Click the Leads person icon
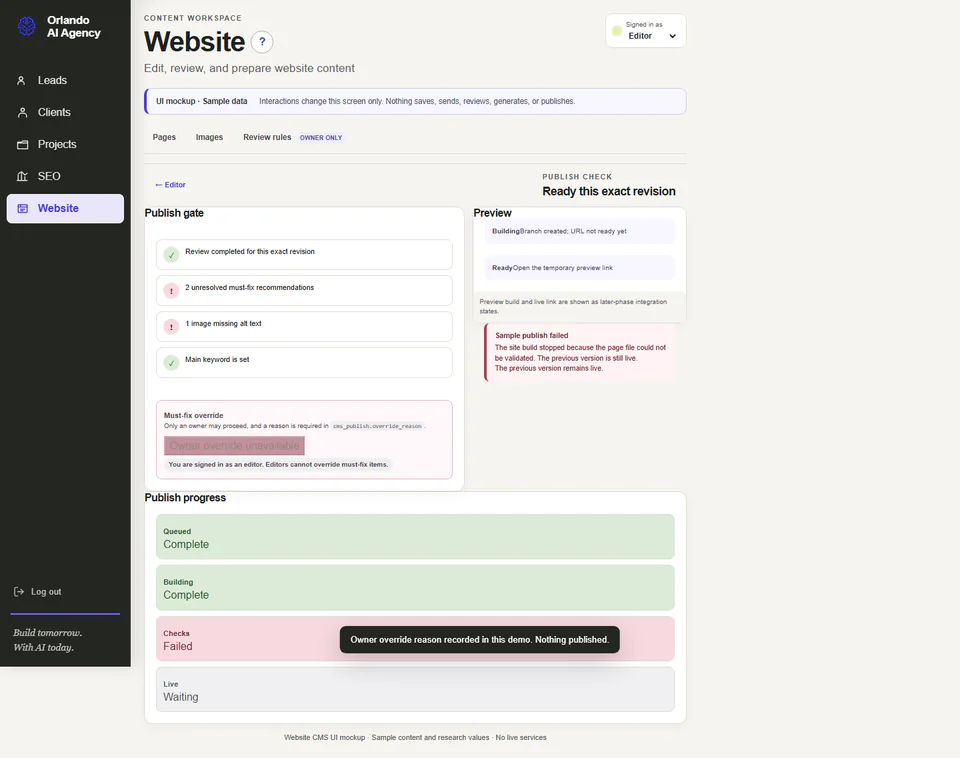Image resolution: width=960 pixels, height=758 pixels. [x=21, y=80]
